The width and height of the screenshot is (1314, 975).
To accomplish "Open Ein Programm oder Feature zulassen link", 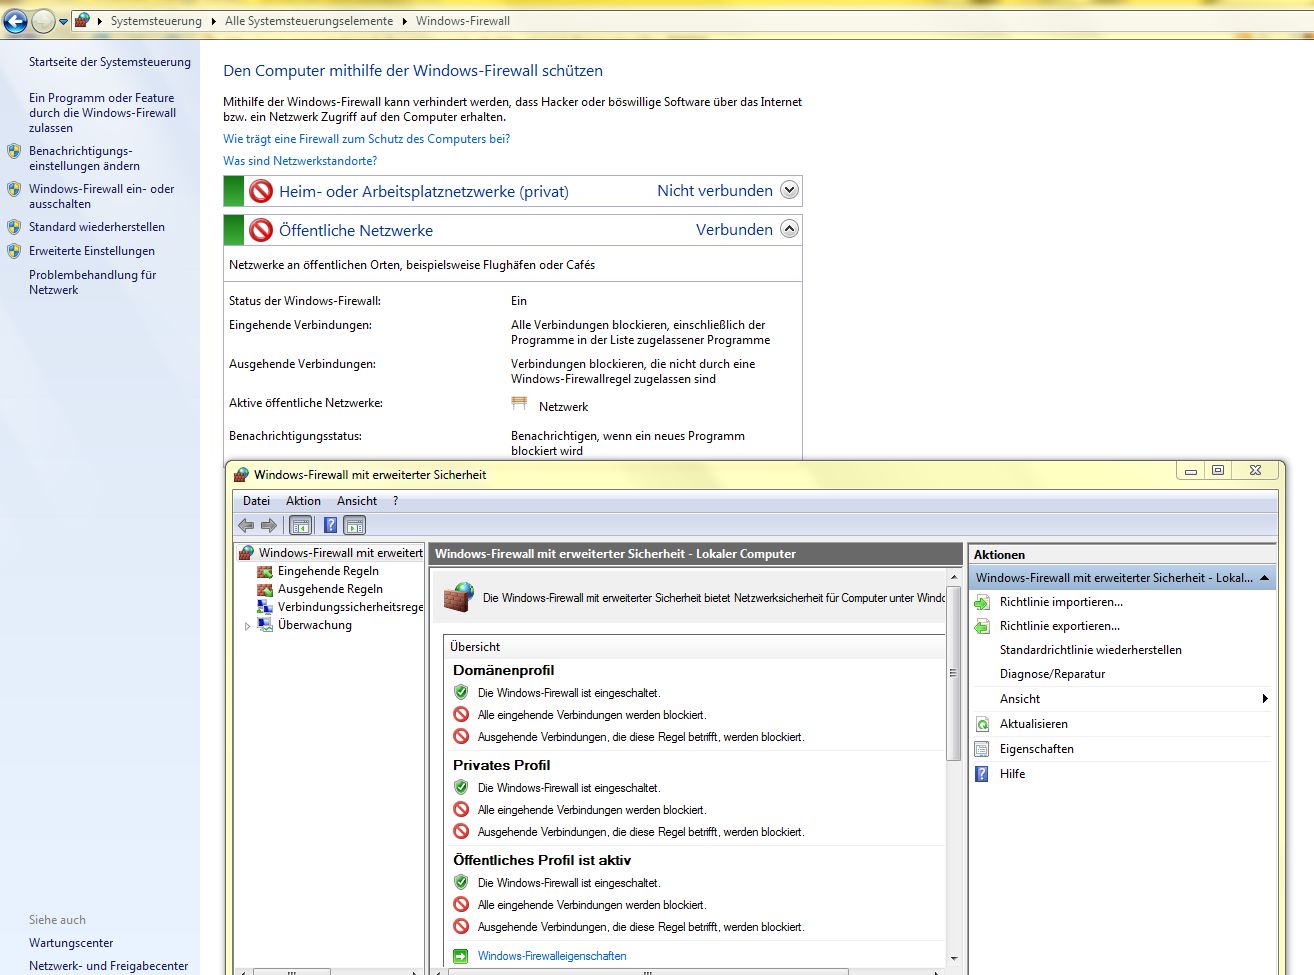I will 102,113.
